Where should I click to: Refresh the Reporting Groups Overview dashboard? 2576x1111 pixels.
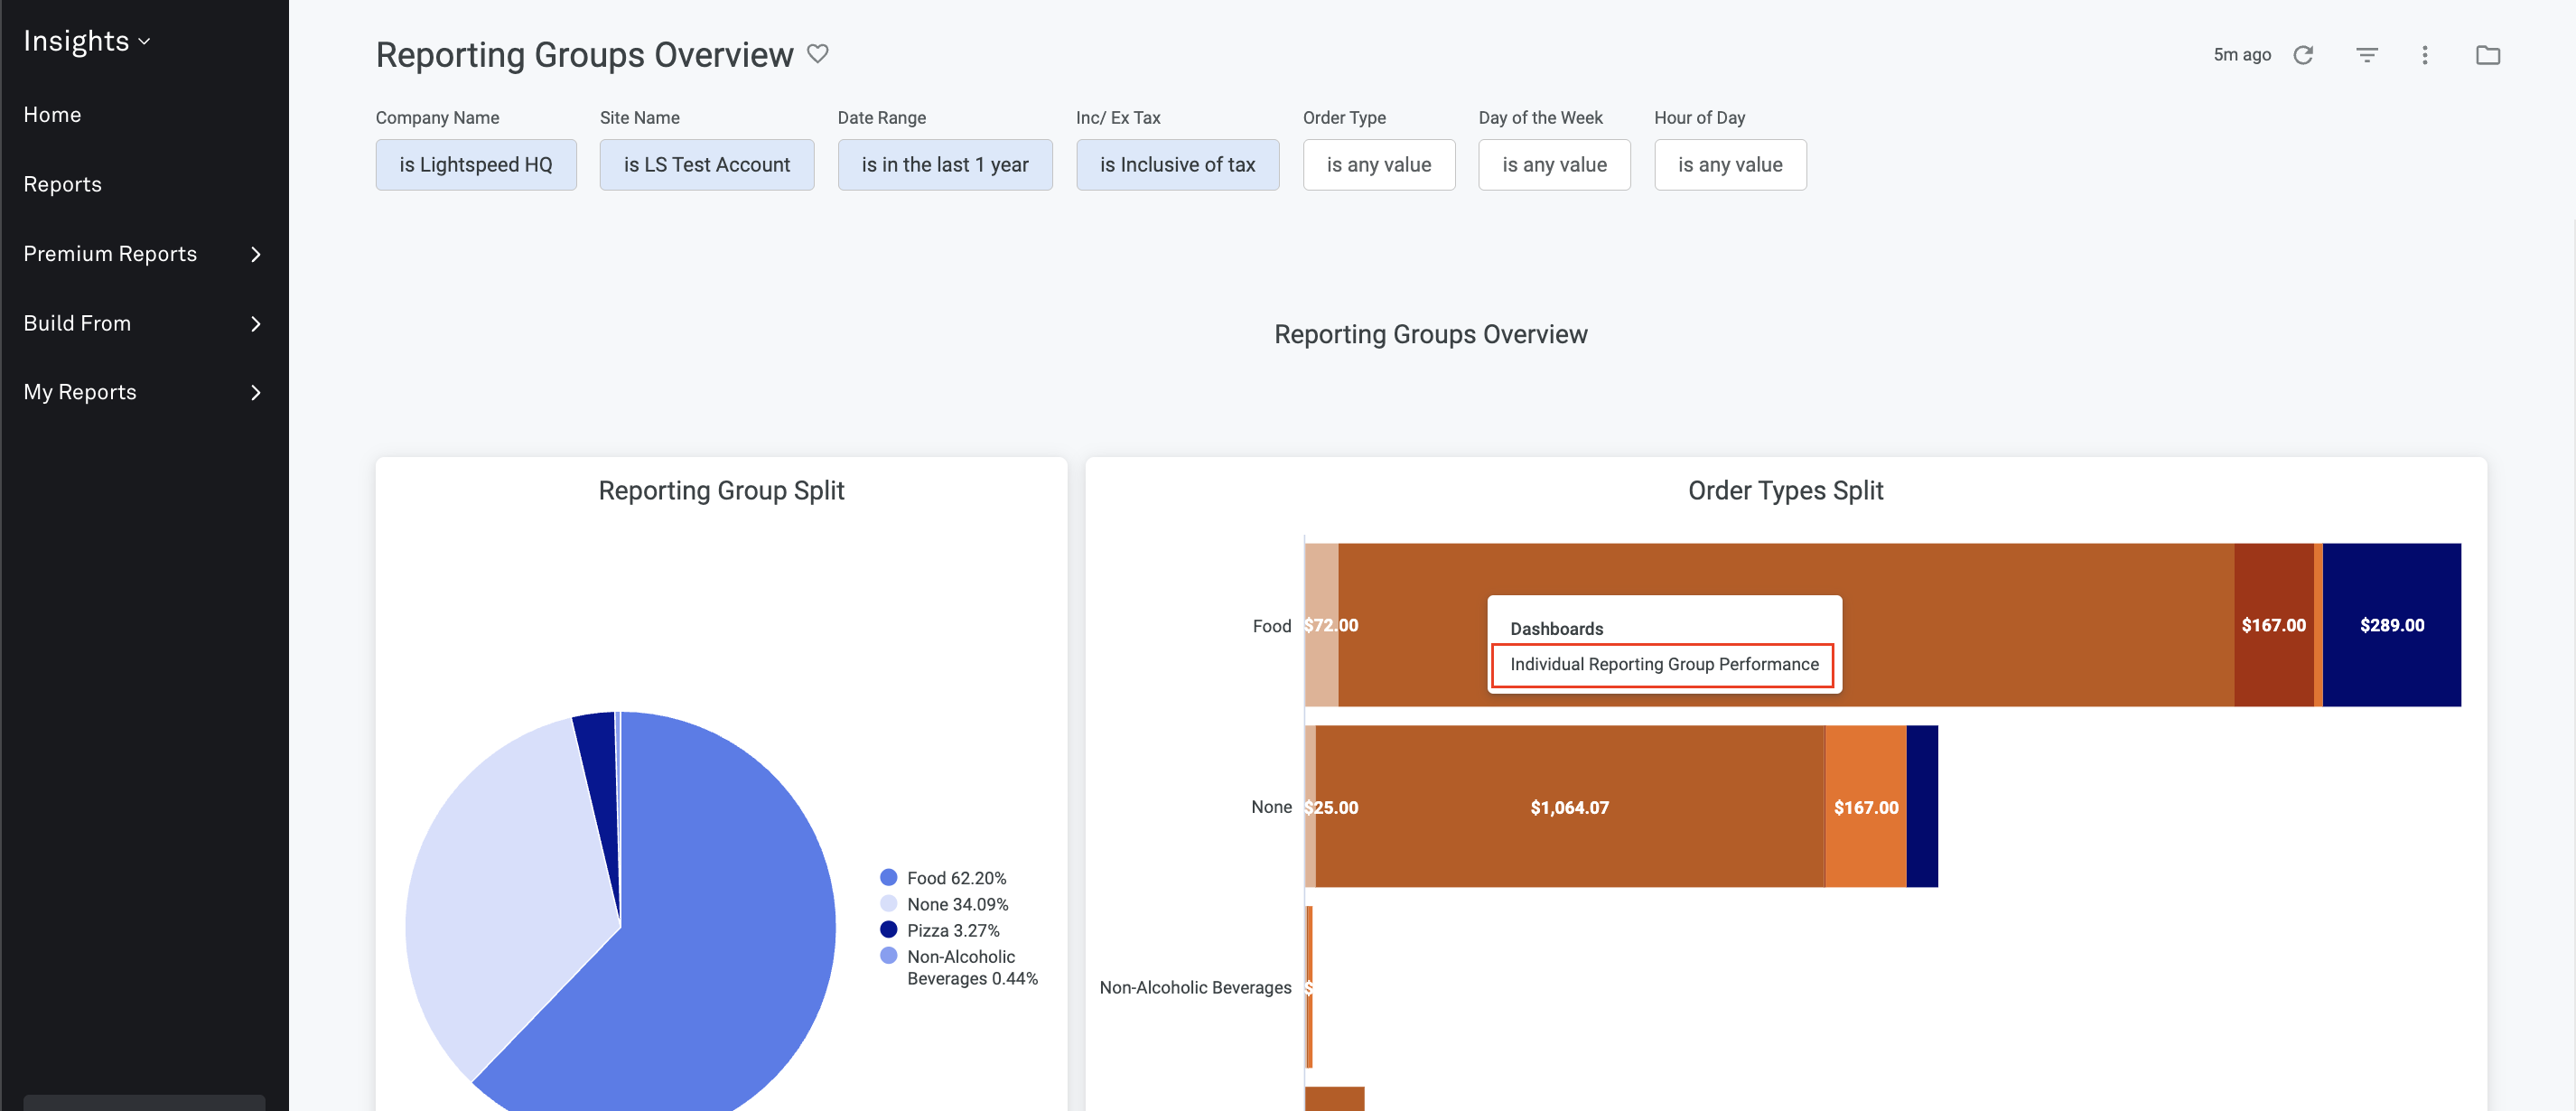(2304, 55)
